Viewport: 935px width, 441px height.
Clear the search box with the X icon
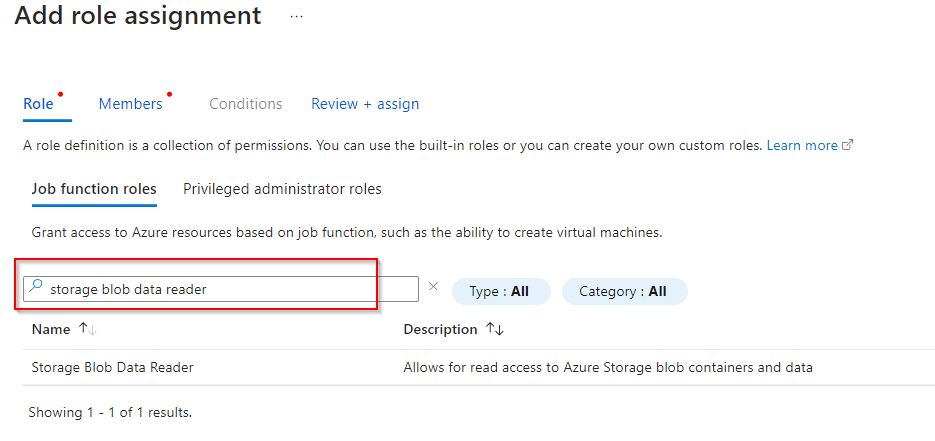coord(433,286)
